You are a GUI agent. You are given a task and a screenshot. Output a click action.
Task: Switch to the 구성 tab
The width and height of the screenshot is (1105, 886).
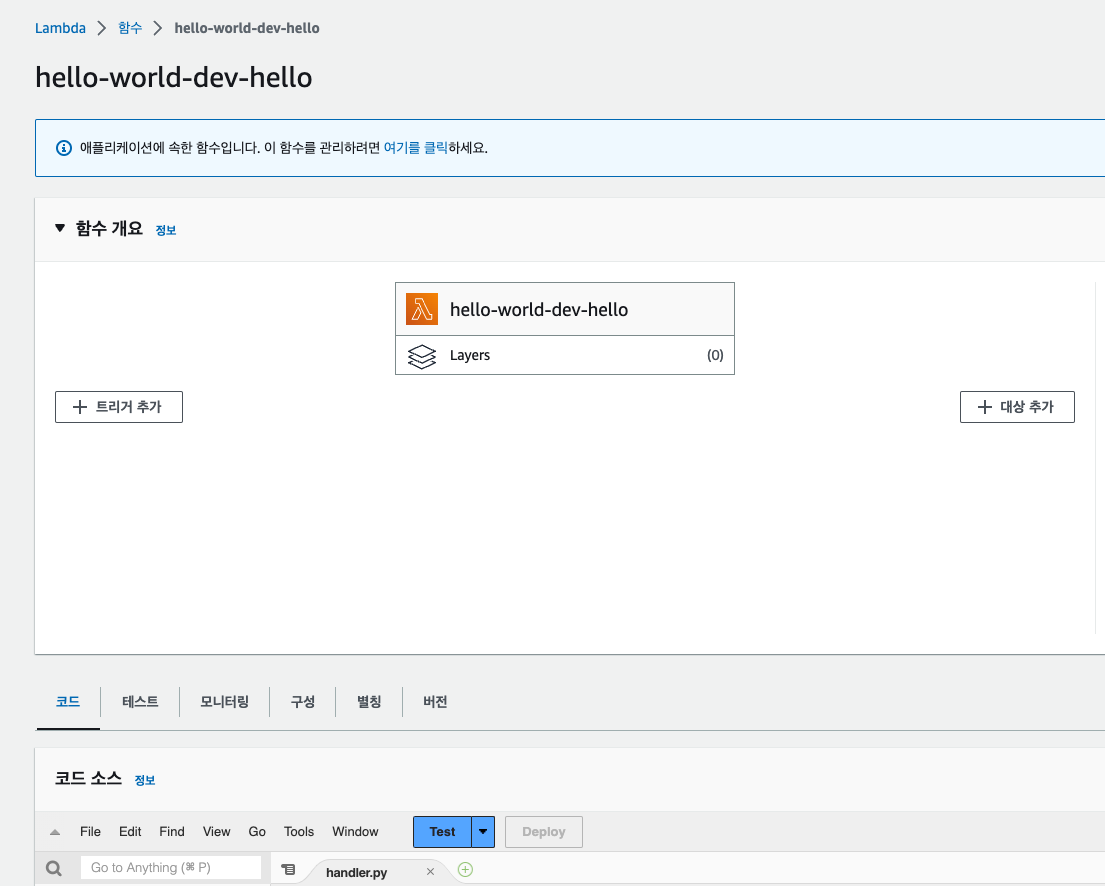click(303, 701)
